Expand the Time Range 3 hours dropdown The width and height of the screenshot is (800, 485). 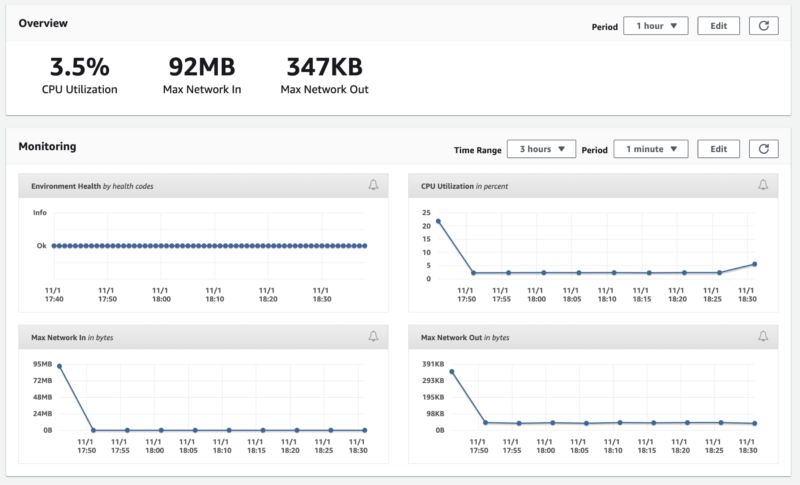[541, 149]
